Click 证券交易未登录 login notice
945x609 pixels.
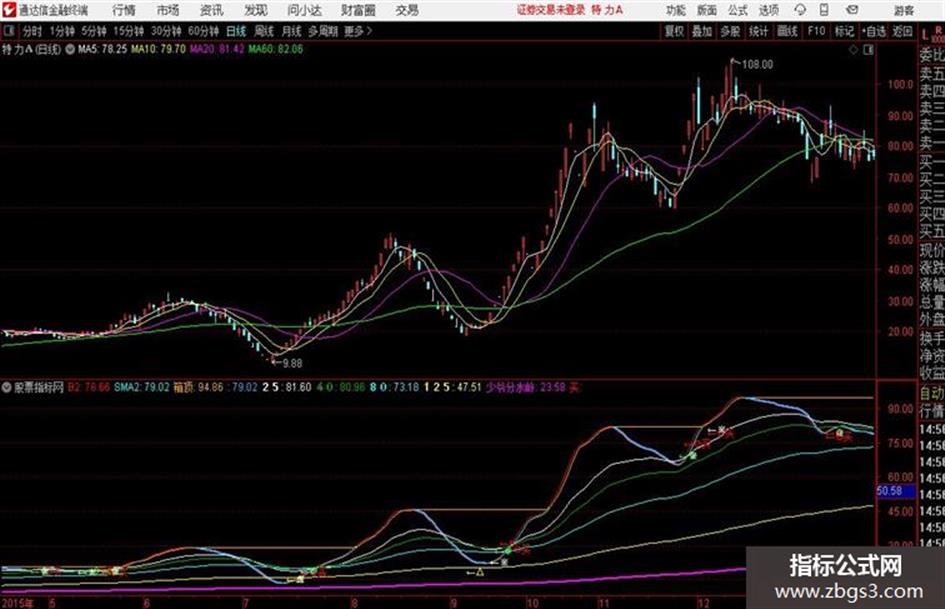coord(551,10)
